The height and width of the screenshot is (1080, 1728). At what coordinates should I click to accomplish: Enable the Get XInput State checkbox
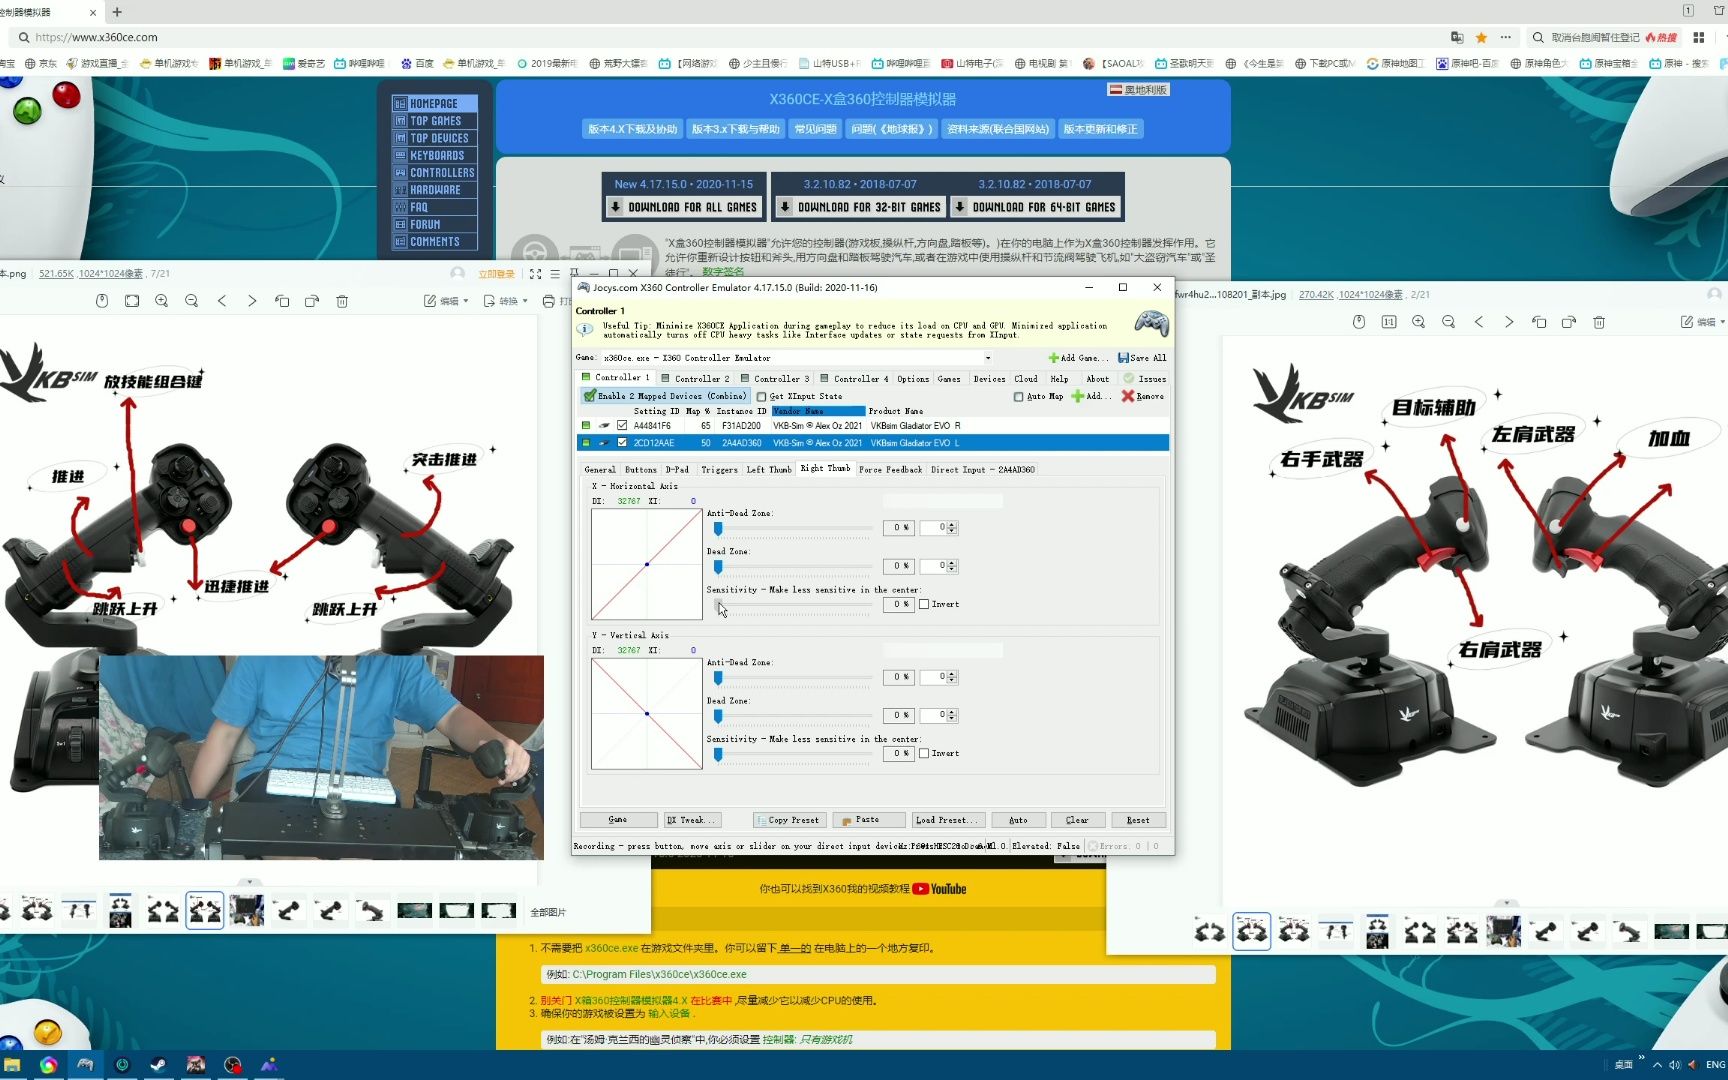tap(762, 396)
